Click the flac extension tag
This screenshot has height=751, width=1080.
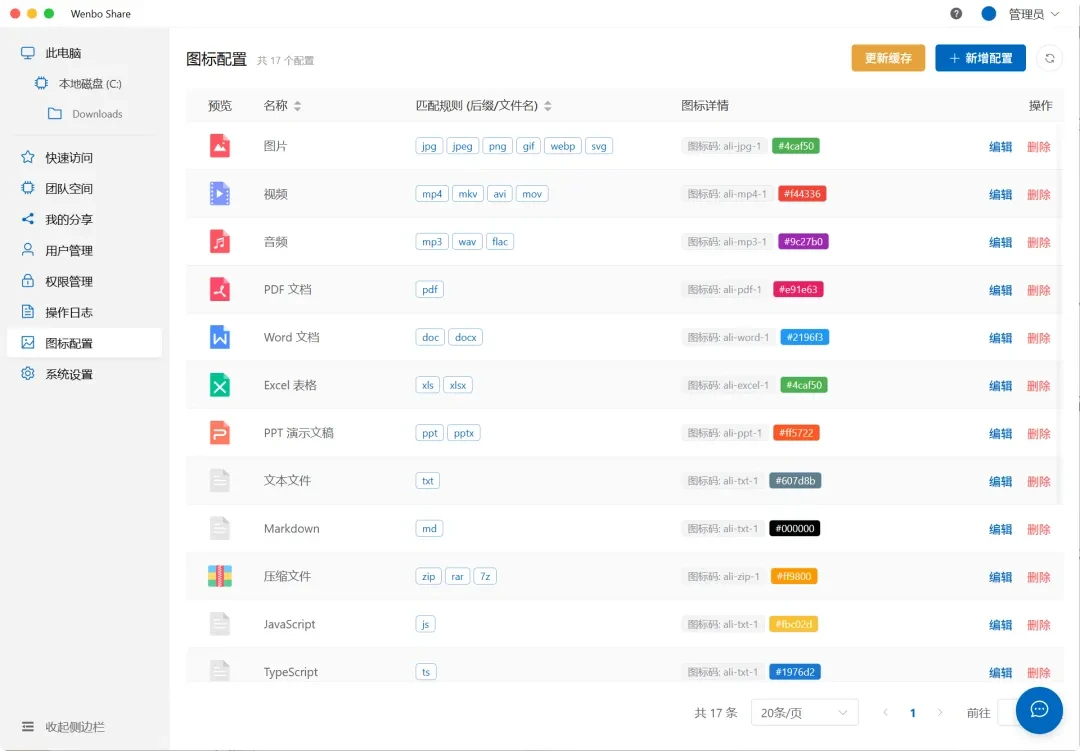pyautogui.click(x=500, y=242)
